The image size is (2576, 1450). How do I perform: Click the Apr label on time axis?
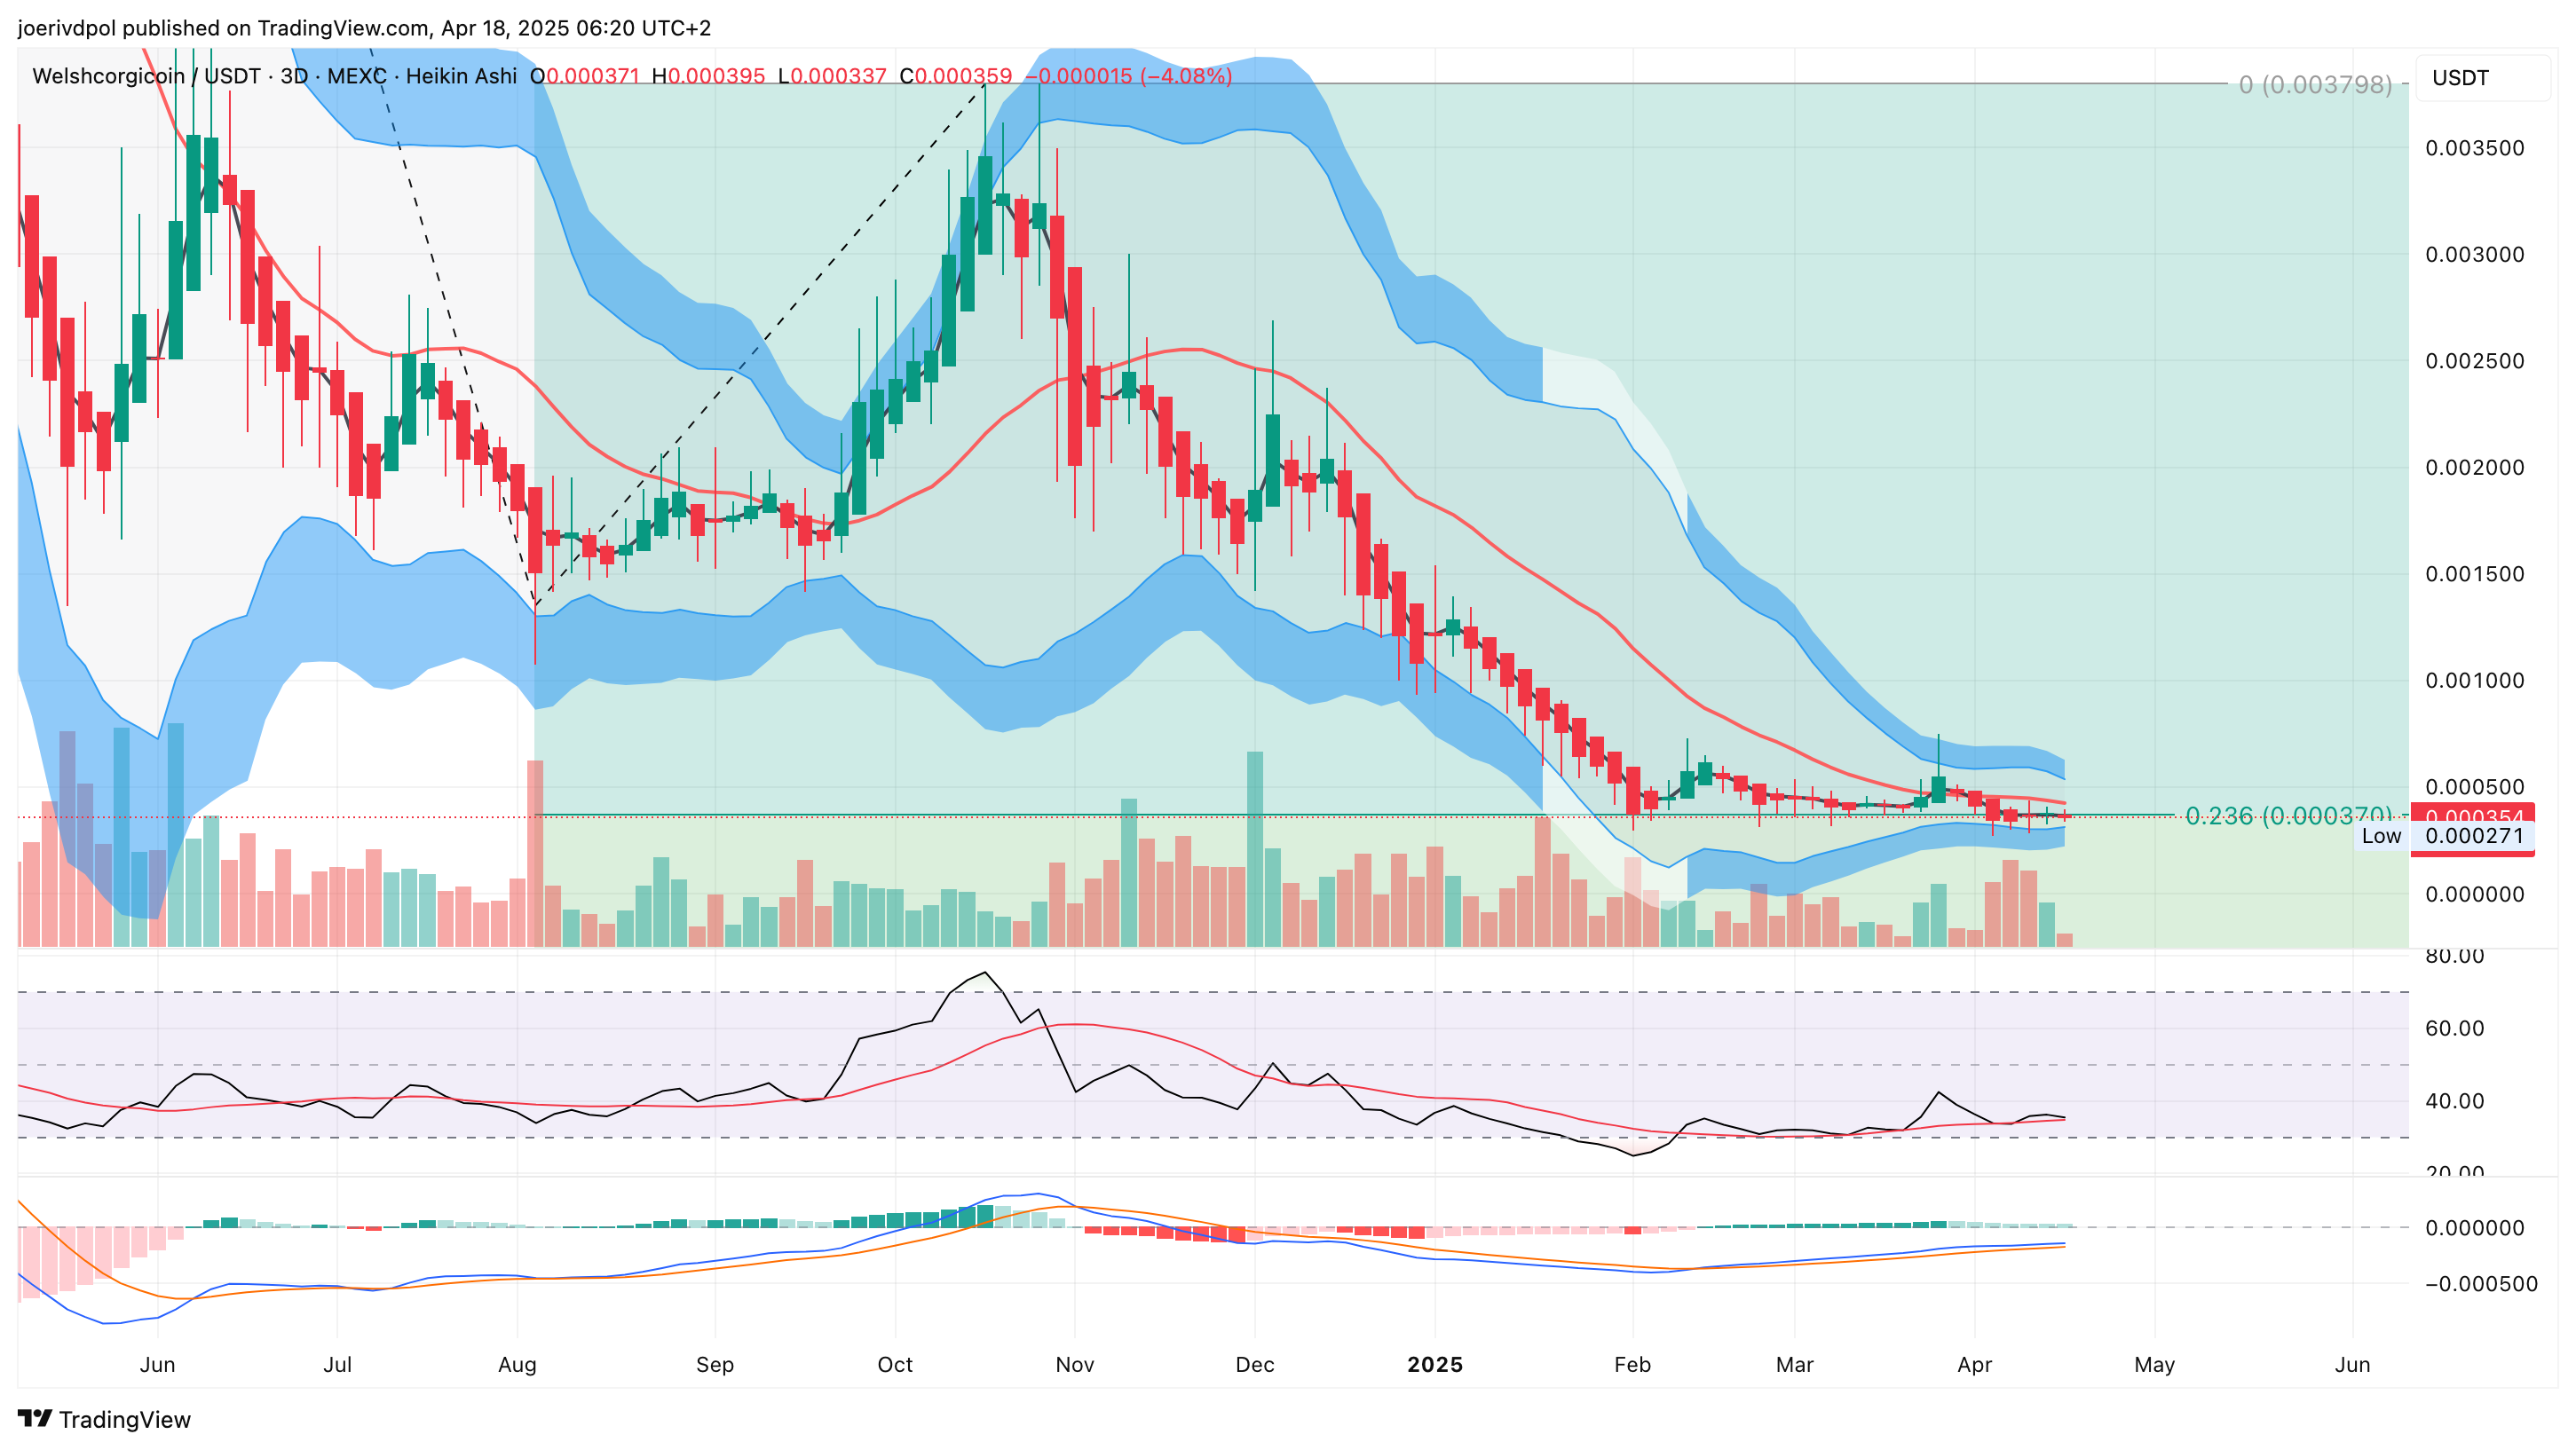(x=1975, y=1365)
